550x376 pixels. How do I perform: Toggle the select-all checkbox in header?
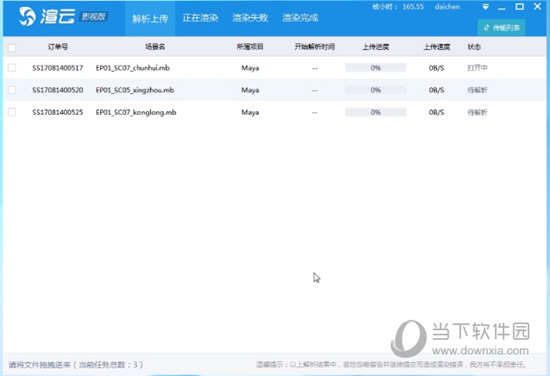(x=12, y=47)
